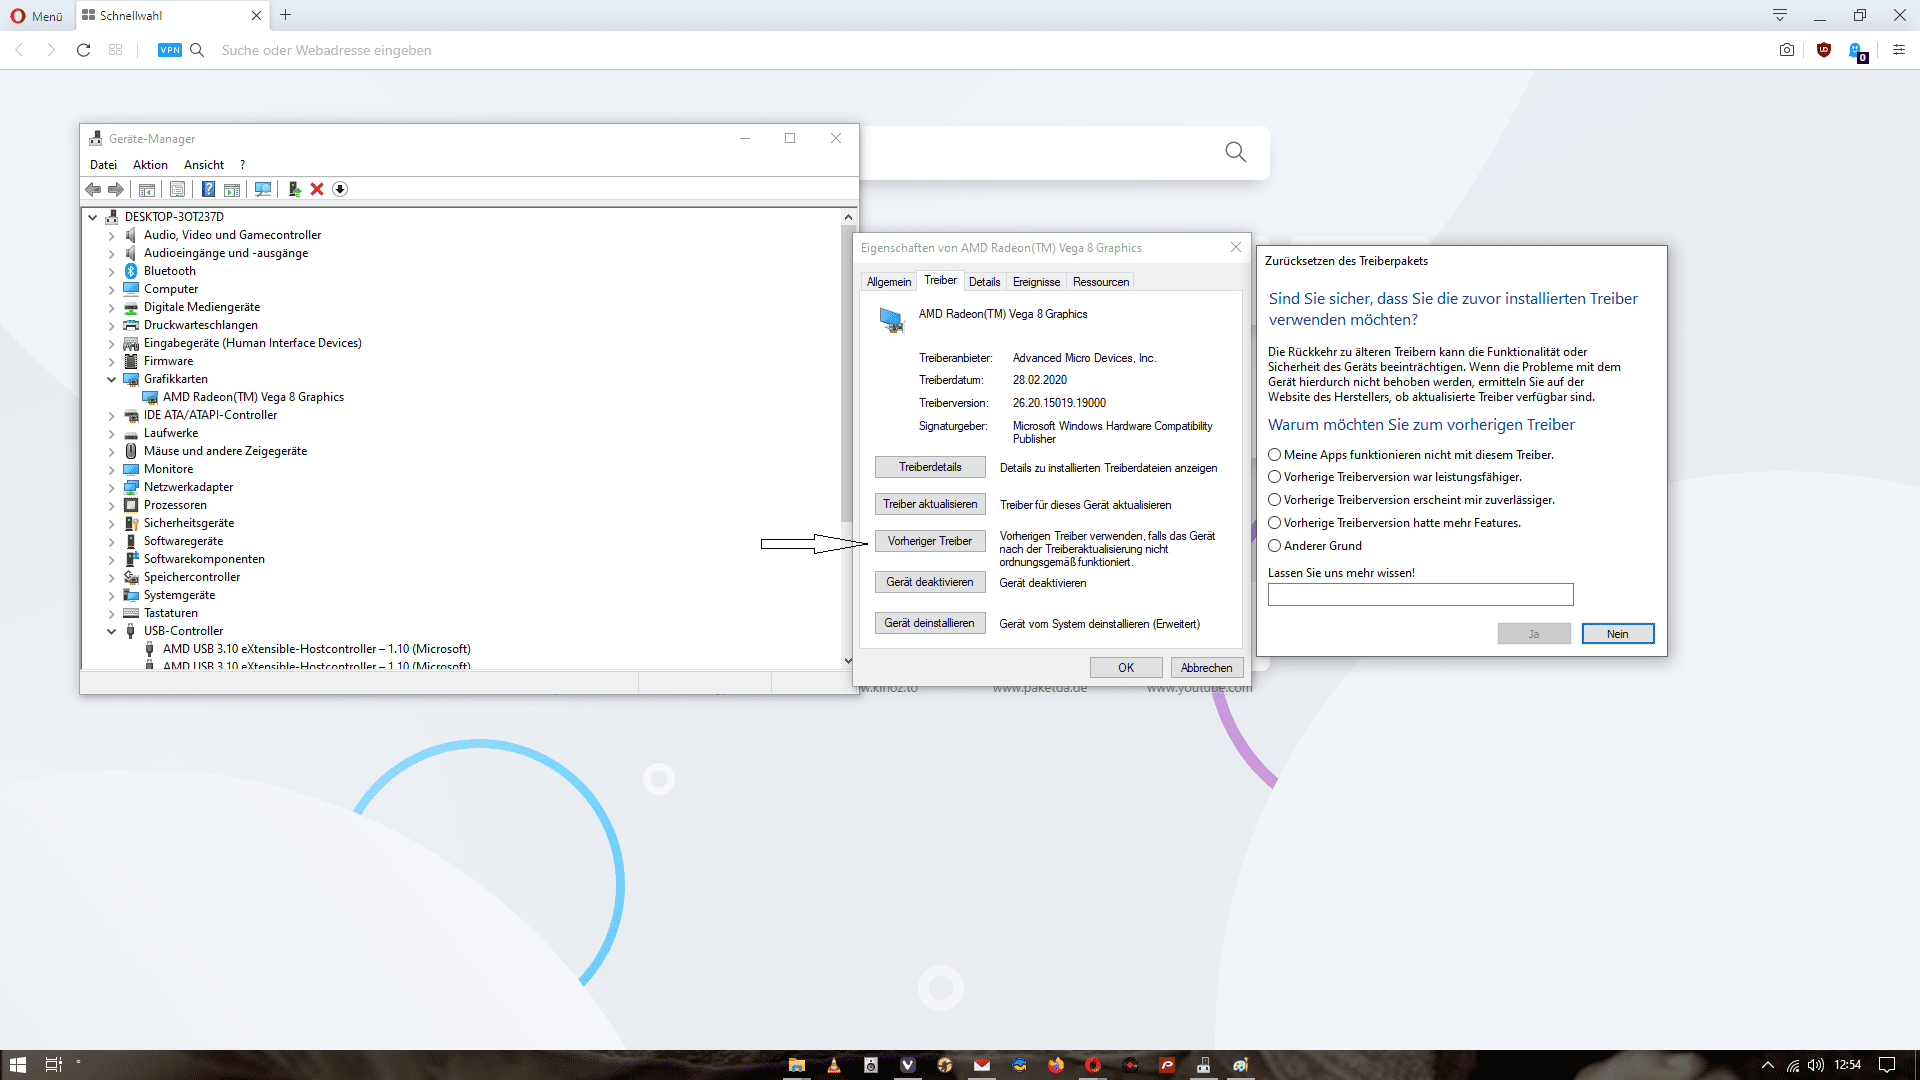This screenshot has height=1080, width=1920.
Task: Open Firefox from the taskbar
Action: [1056, 1065]
